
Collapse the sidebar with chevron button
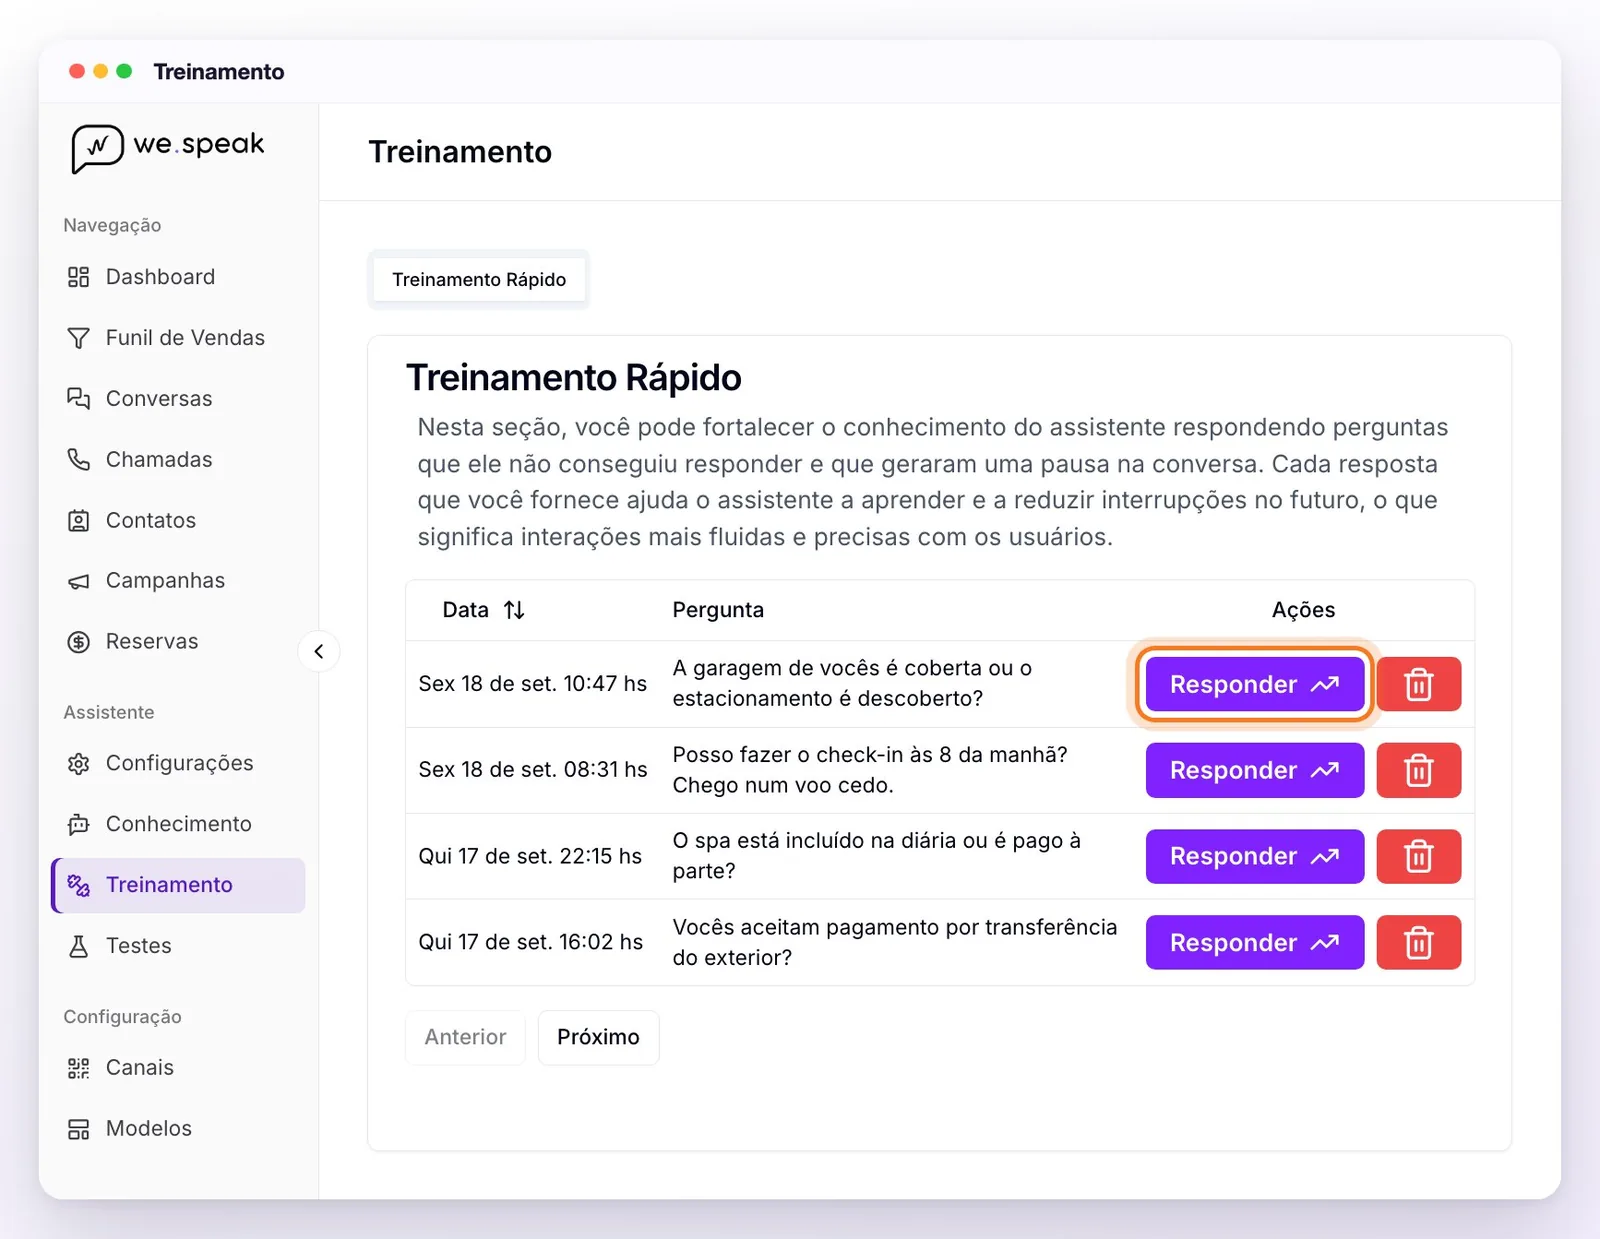point(319,652)
